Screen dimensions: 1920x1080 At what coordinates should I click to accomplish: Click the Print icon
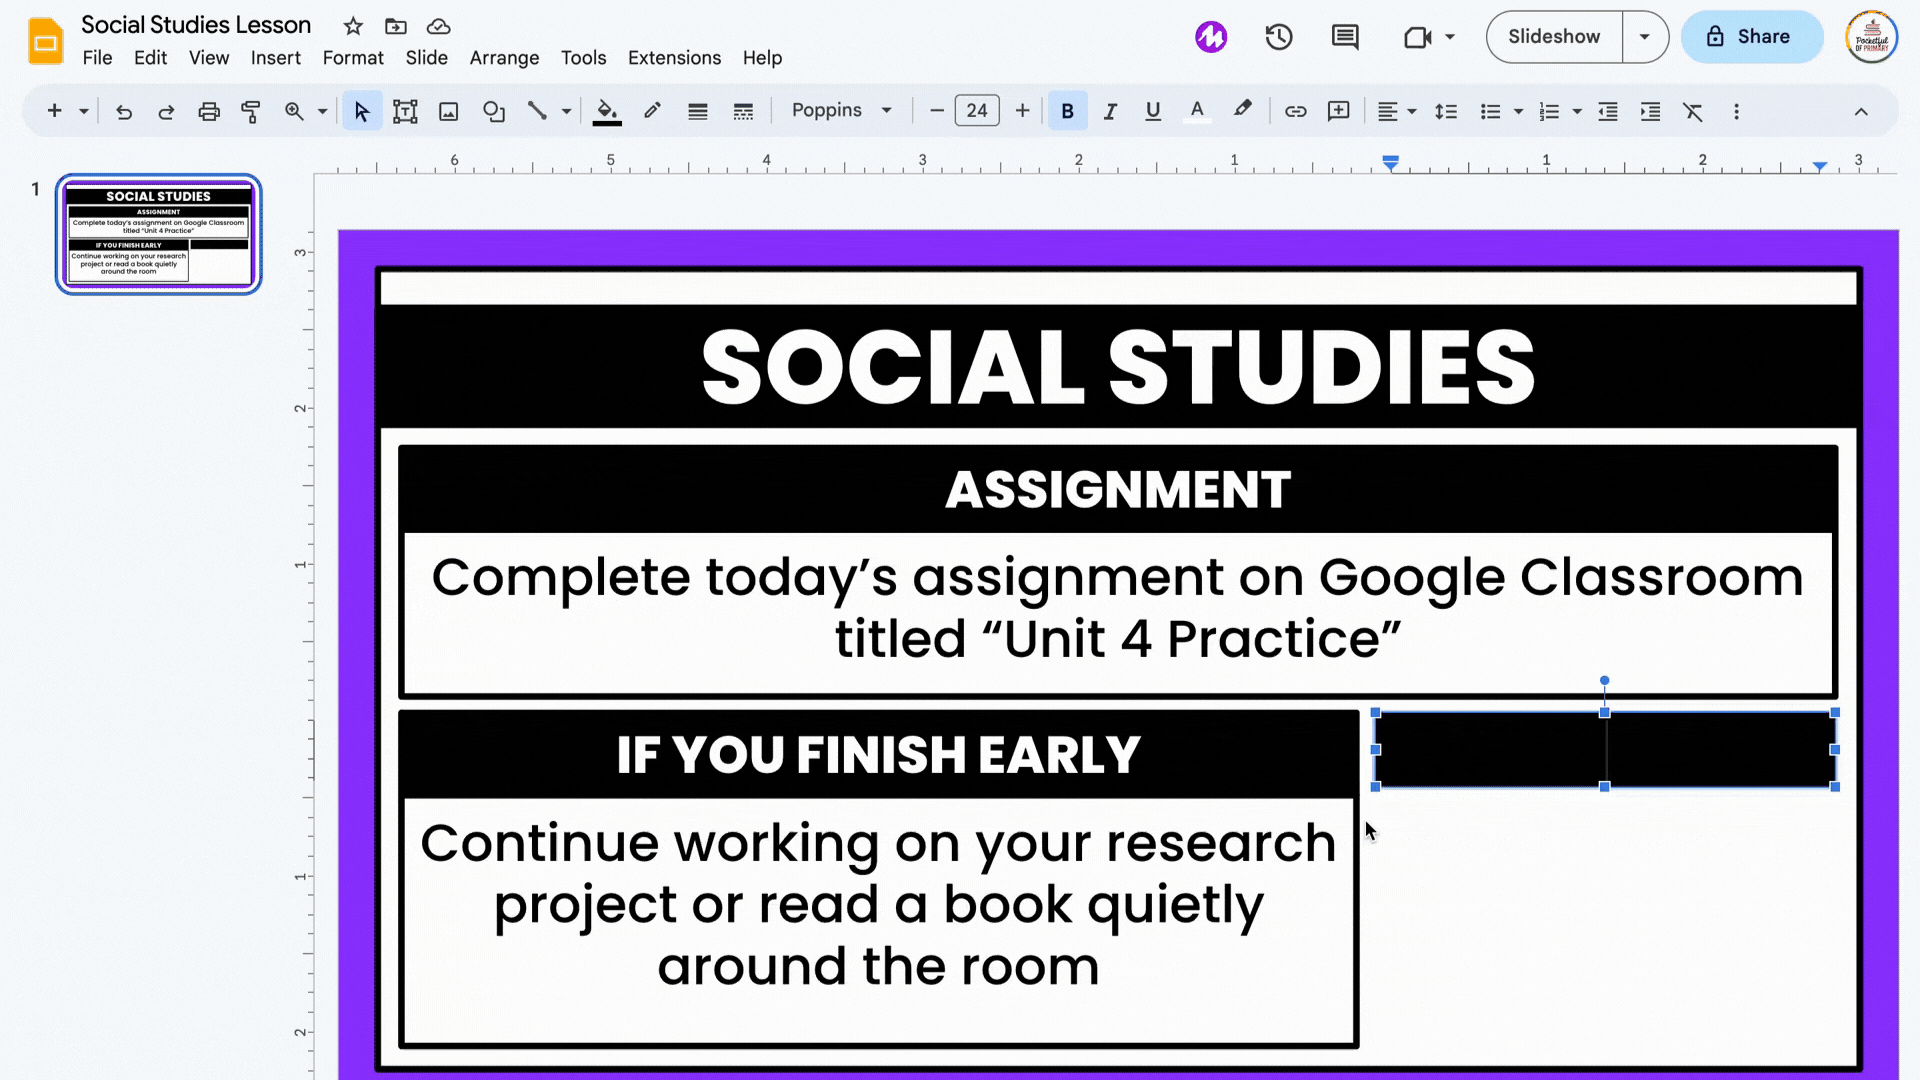tap(208, 111)
